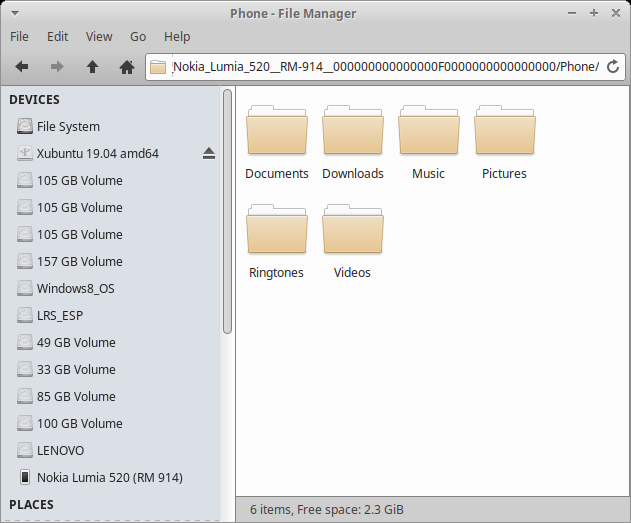Open the View menu
The height and width of the screenshot is (523, 631).
pyautogui.click(x=99, y=36)
